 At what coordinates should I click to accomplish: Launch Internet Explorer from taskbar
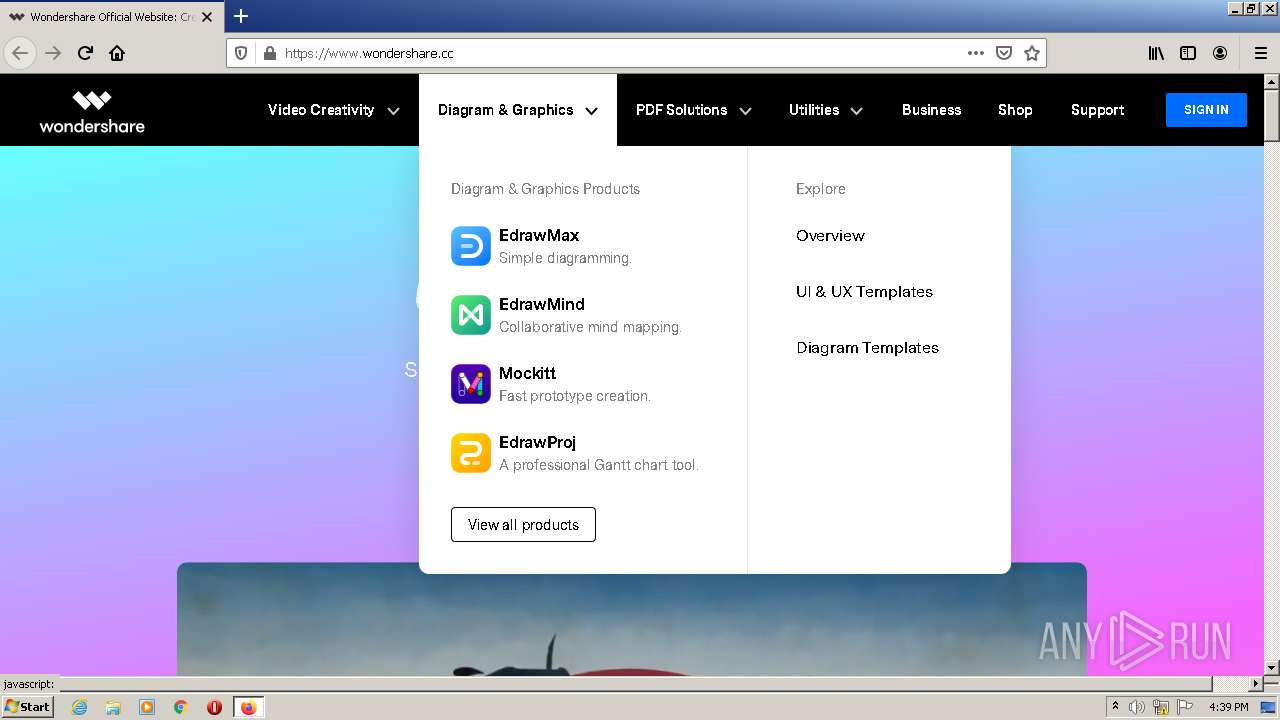click(79, 707)
